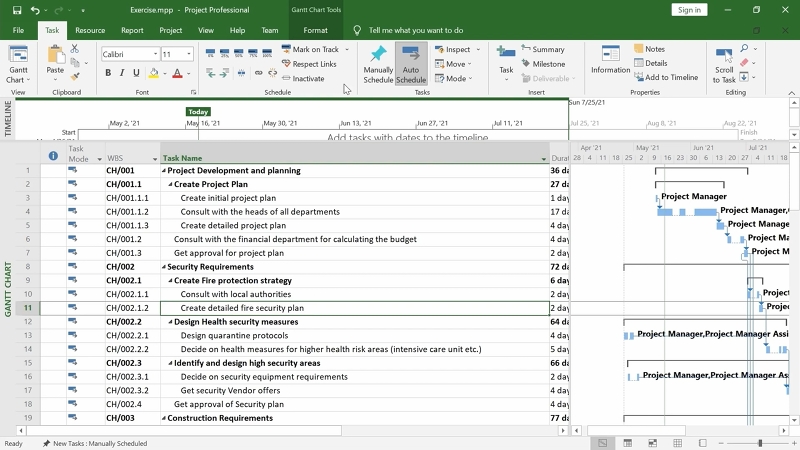Toggle Auto Schedule mode
The width and height of the screenshot is (800, 450).
click(x=411, y=64)
